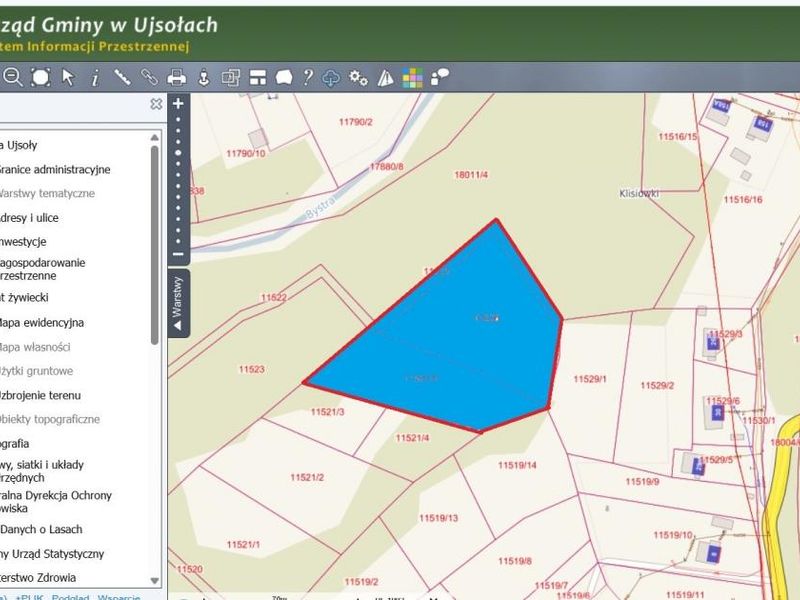Image resolution: width=800 pixels, height=600 pixels.
Task: Open the overlapping windows compare tool
Action: point(231,78)
